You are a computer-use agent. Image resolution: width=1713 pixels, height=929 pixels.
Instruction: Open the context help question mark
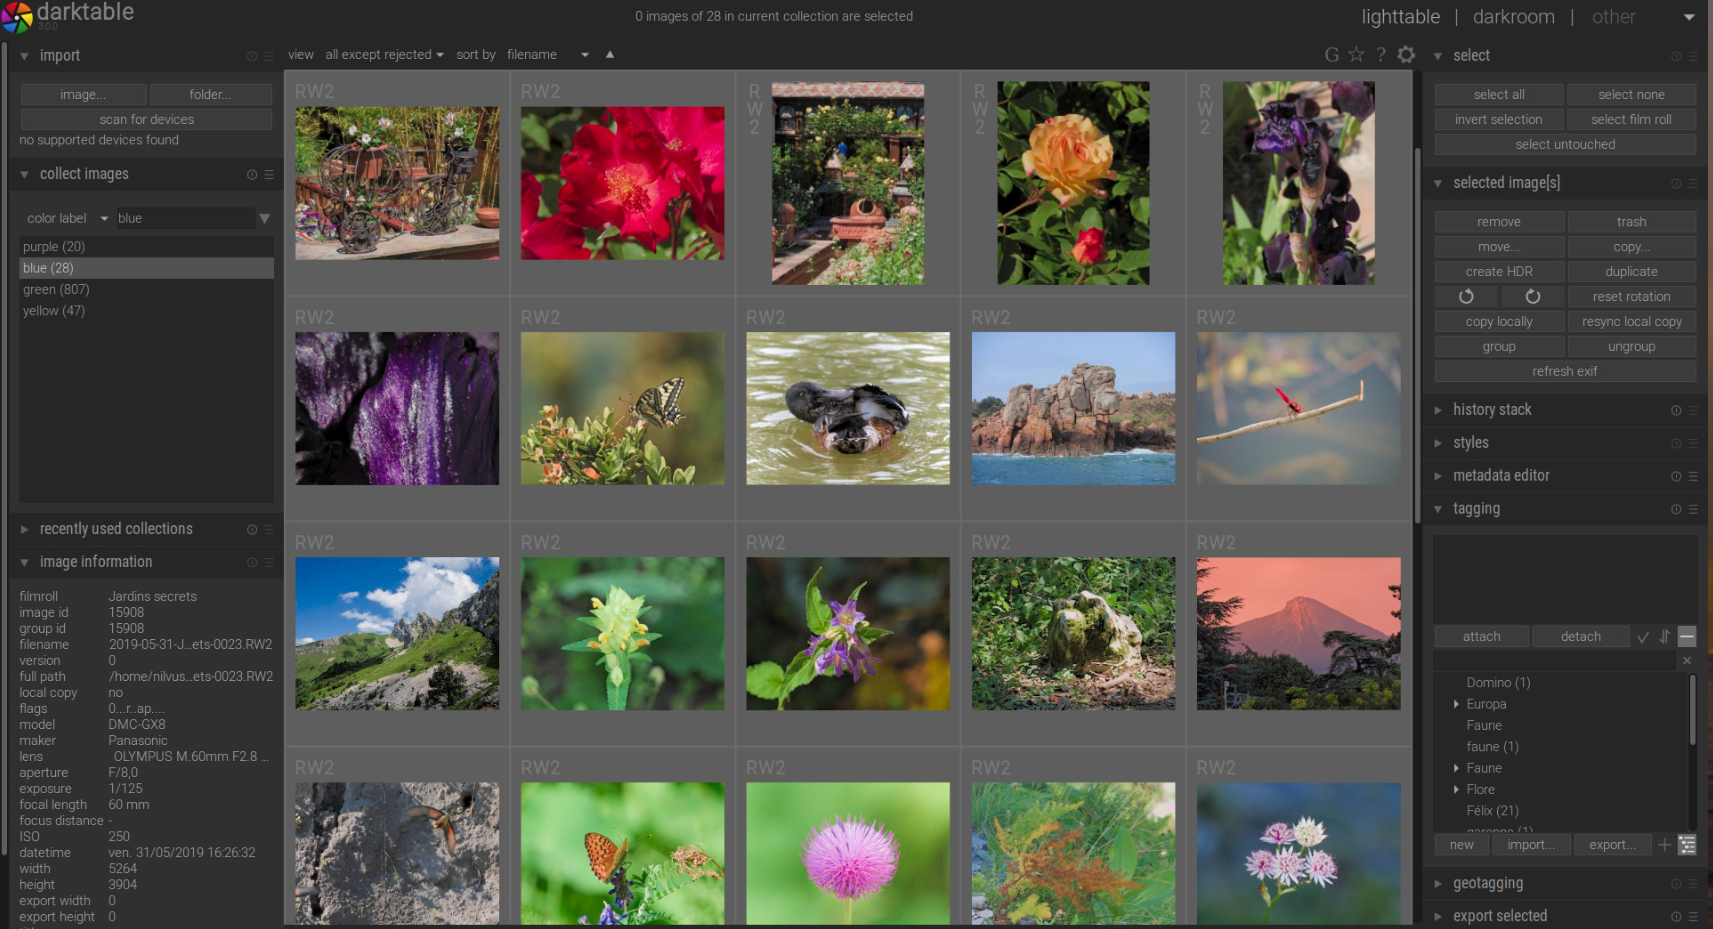click(x=1381, y=55)
